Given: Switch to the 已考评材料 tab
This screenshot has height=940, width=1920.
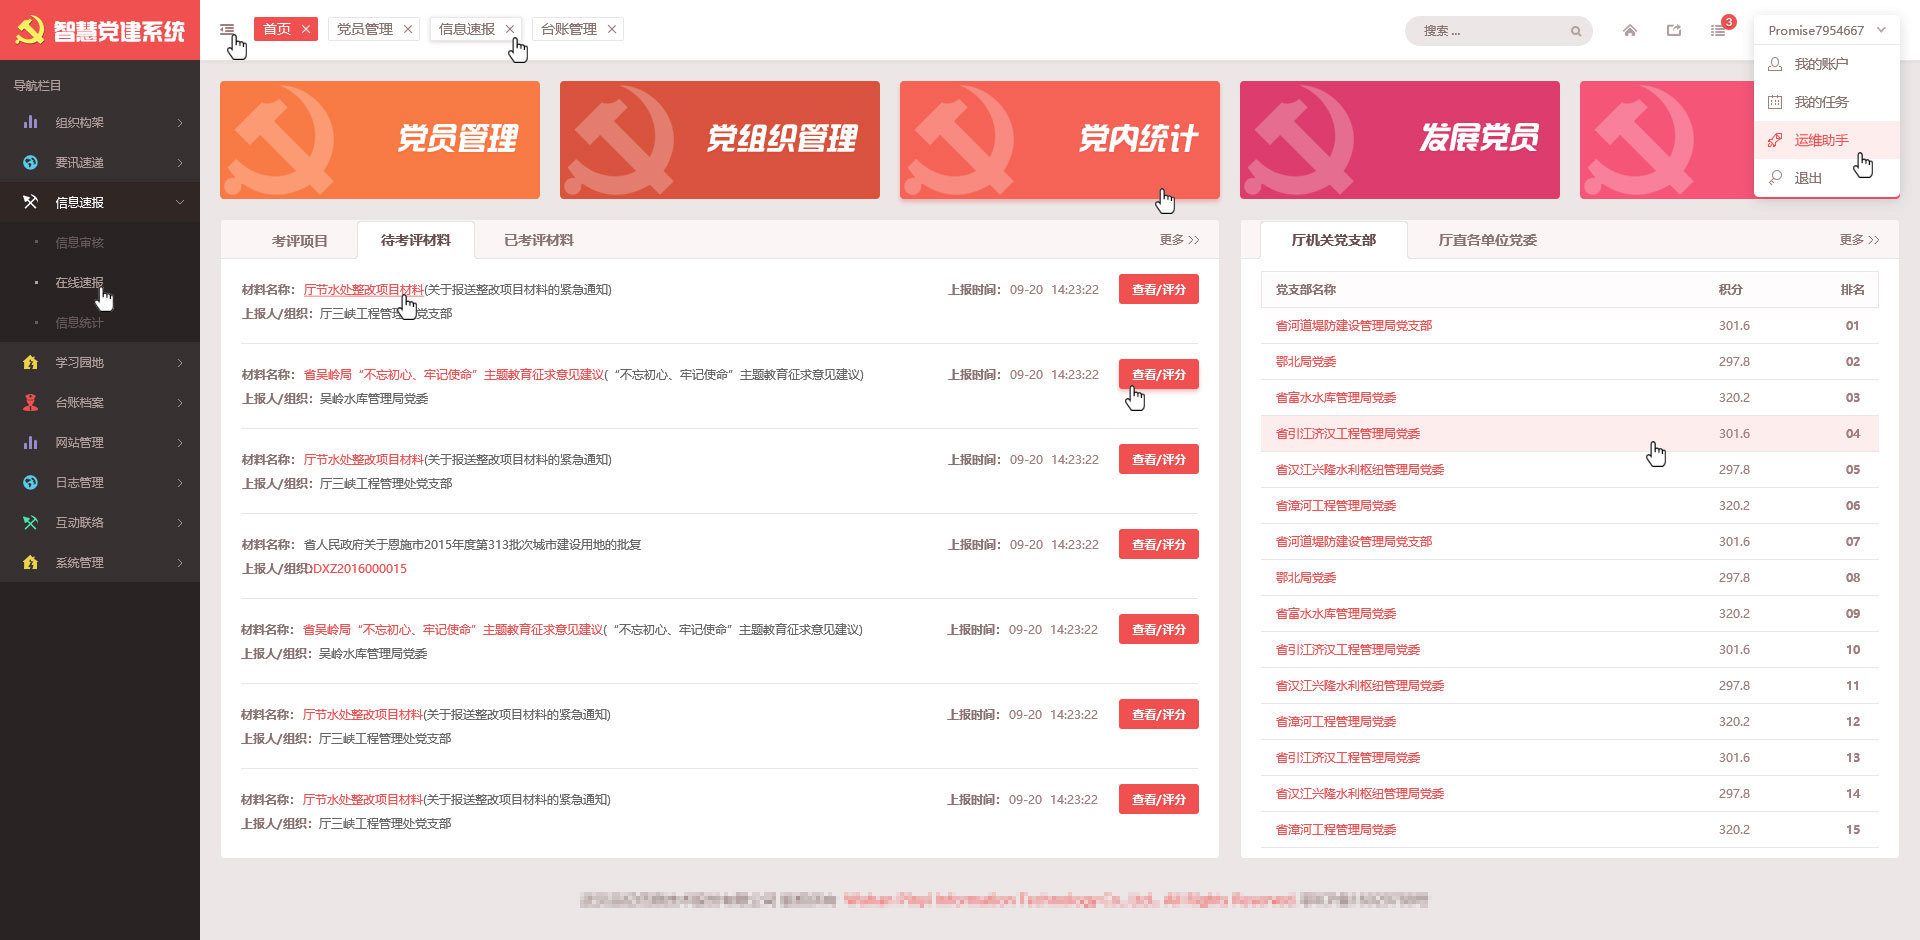Looking at the screenshot, I should (x=538, y=240).
